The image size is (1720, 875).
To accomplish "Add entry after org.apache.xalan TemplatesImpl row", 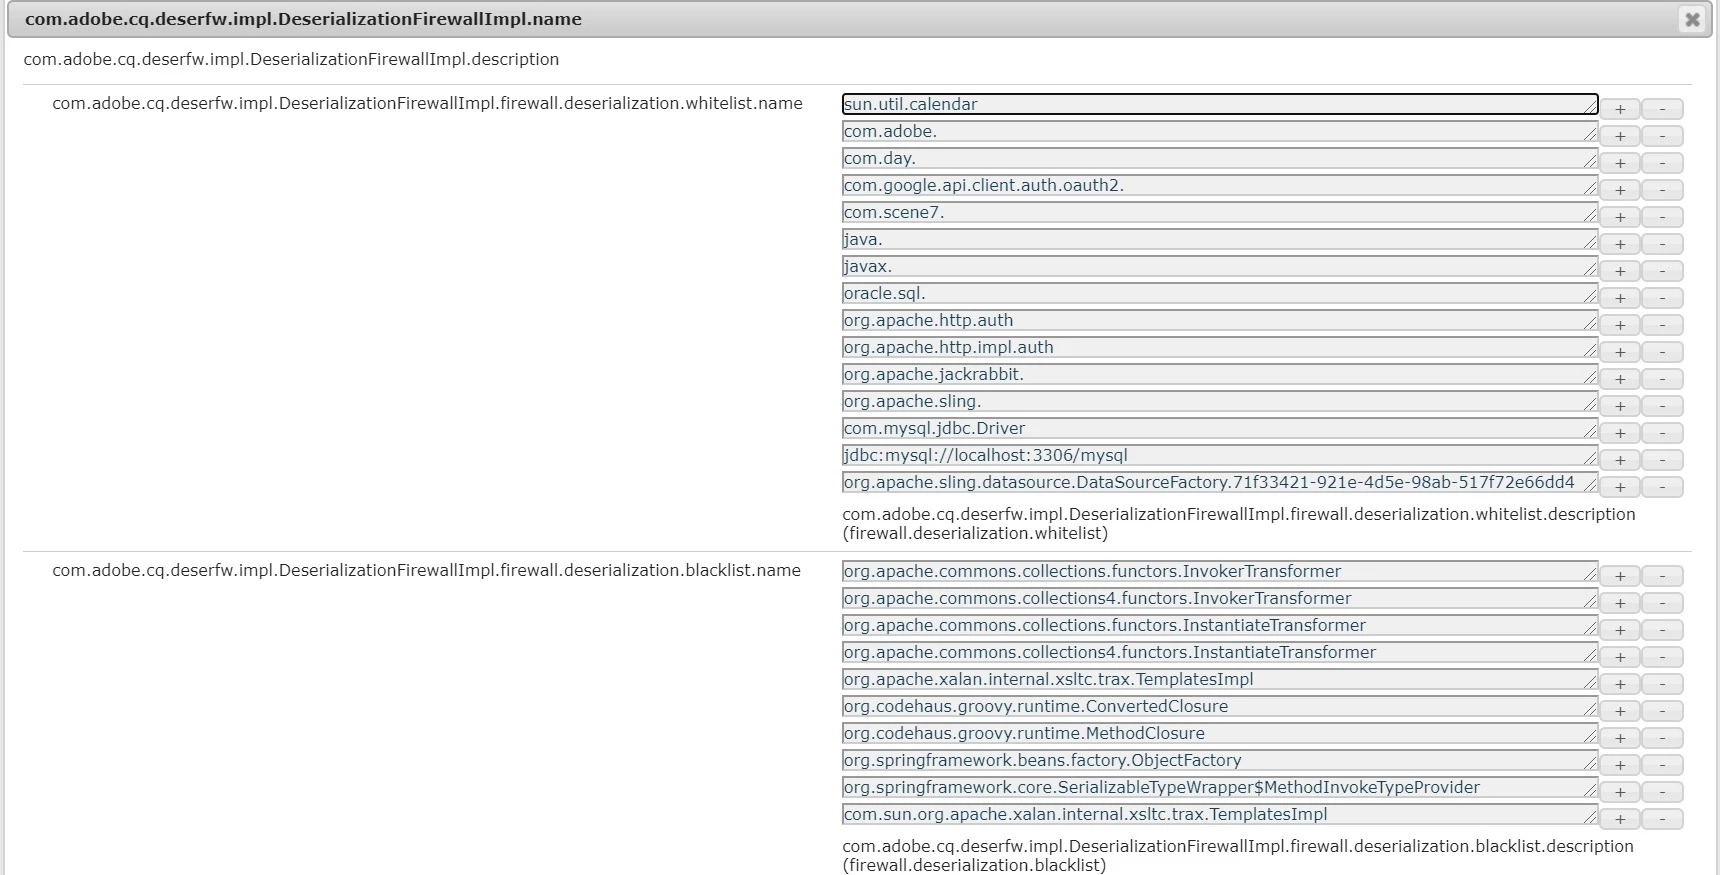I will 1620,684.
